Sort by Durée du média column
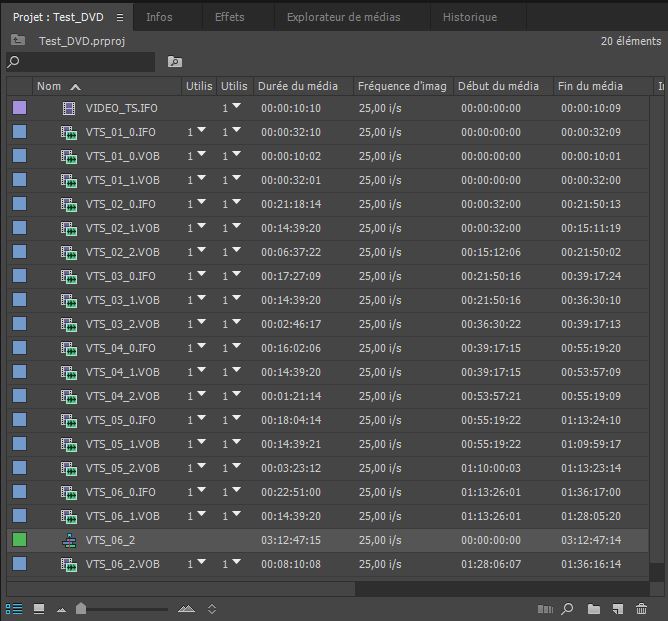 point(303,86)
